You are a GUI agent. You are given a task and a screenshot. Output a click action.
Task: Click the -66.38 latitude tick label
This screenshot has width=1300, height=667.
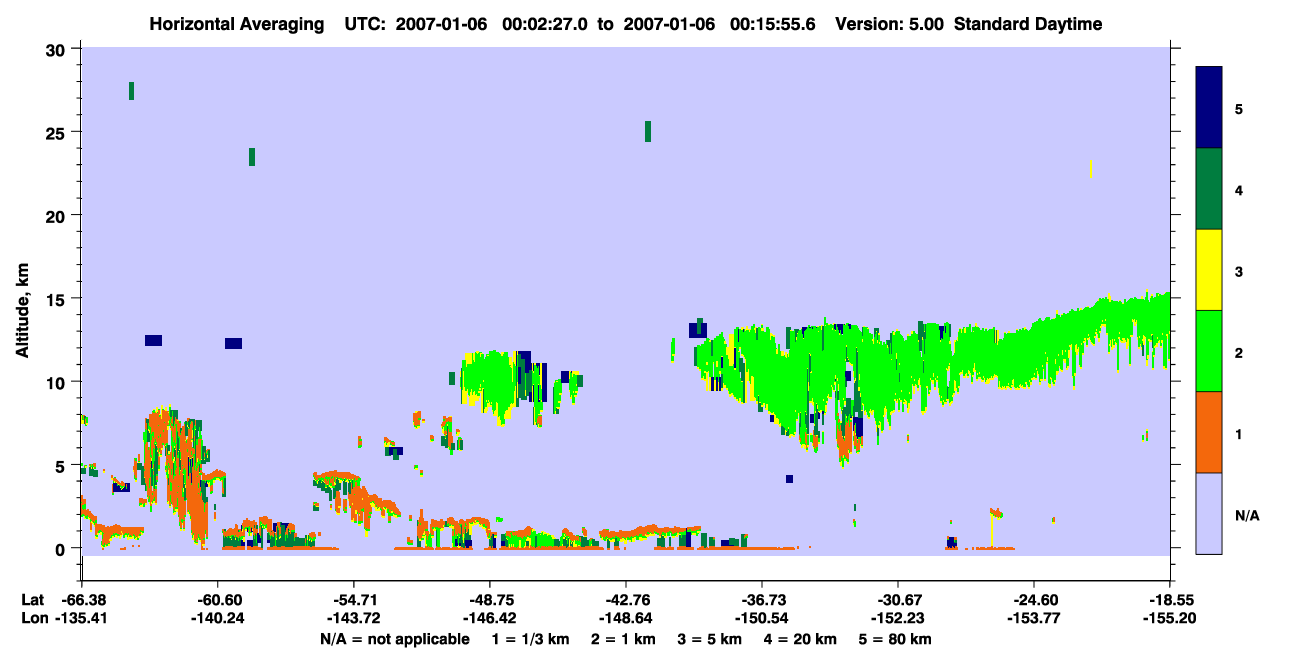[82, 599]
